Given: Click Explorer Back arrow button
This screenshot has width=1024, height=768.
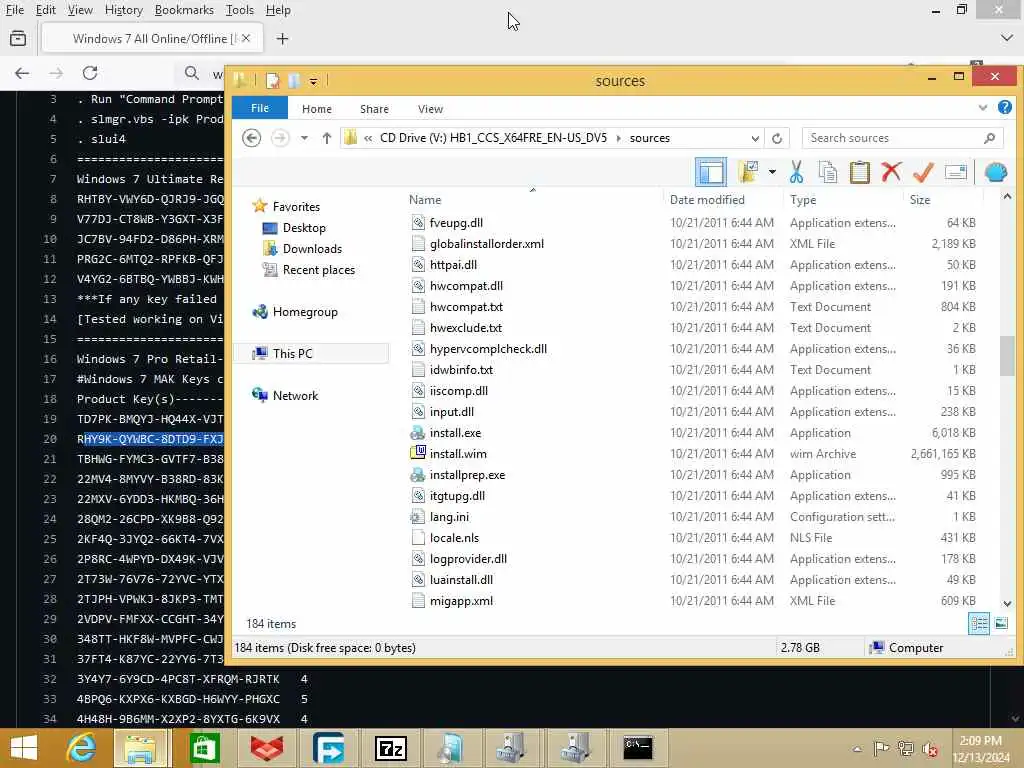Looking at the screenshot, I should pos(251,138).
